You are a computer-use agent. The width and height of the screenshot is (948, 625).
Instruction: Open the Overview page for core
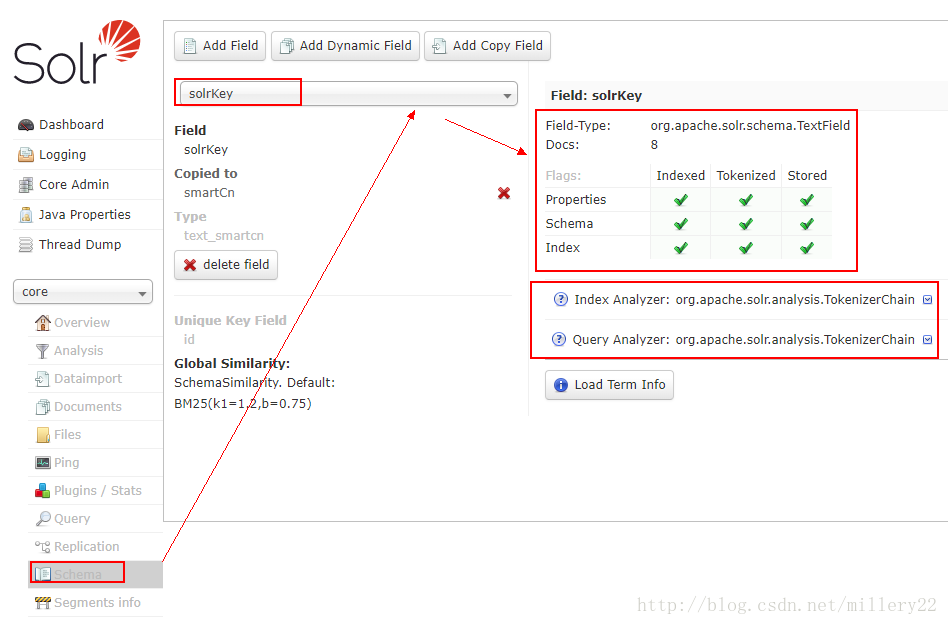click(x=82, y=323)
